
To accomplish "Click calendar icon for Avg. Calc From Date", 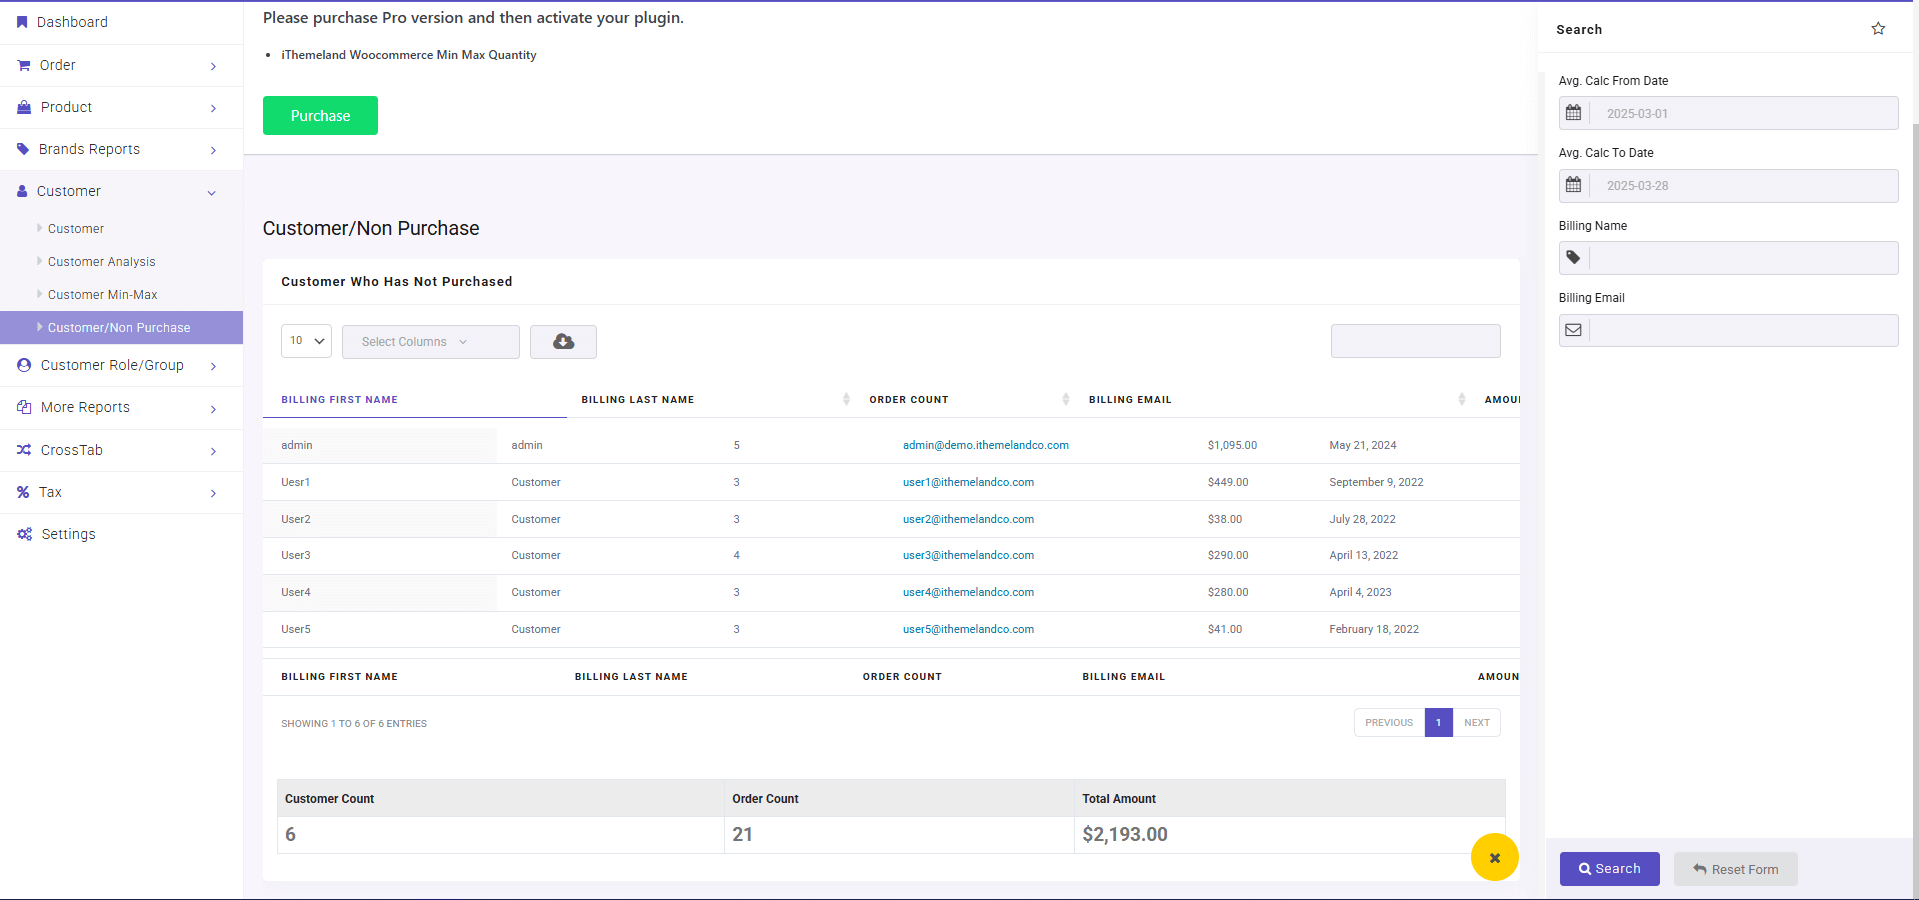I will (x=1574, y=113).
